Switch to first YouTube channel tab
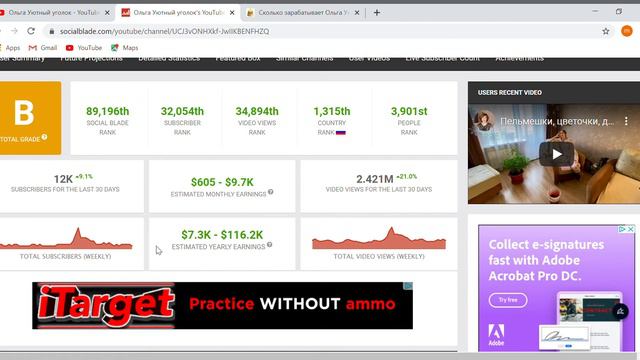640x360 pixels. tap(53, 13)
